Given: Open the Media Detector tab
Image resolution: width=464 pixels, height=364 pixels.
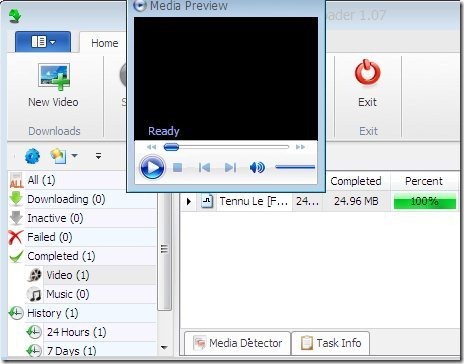Looking at the screenshot, I should (x=237, y=343).
